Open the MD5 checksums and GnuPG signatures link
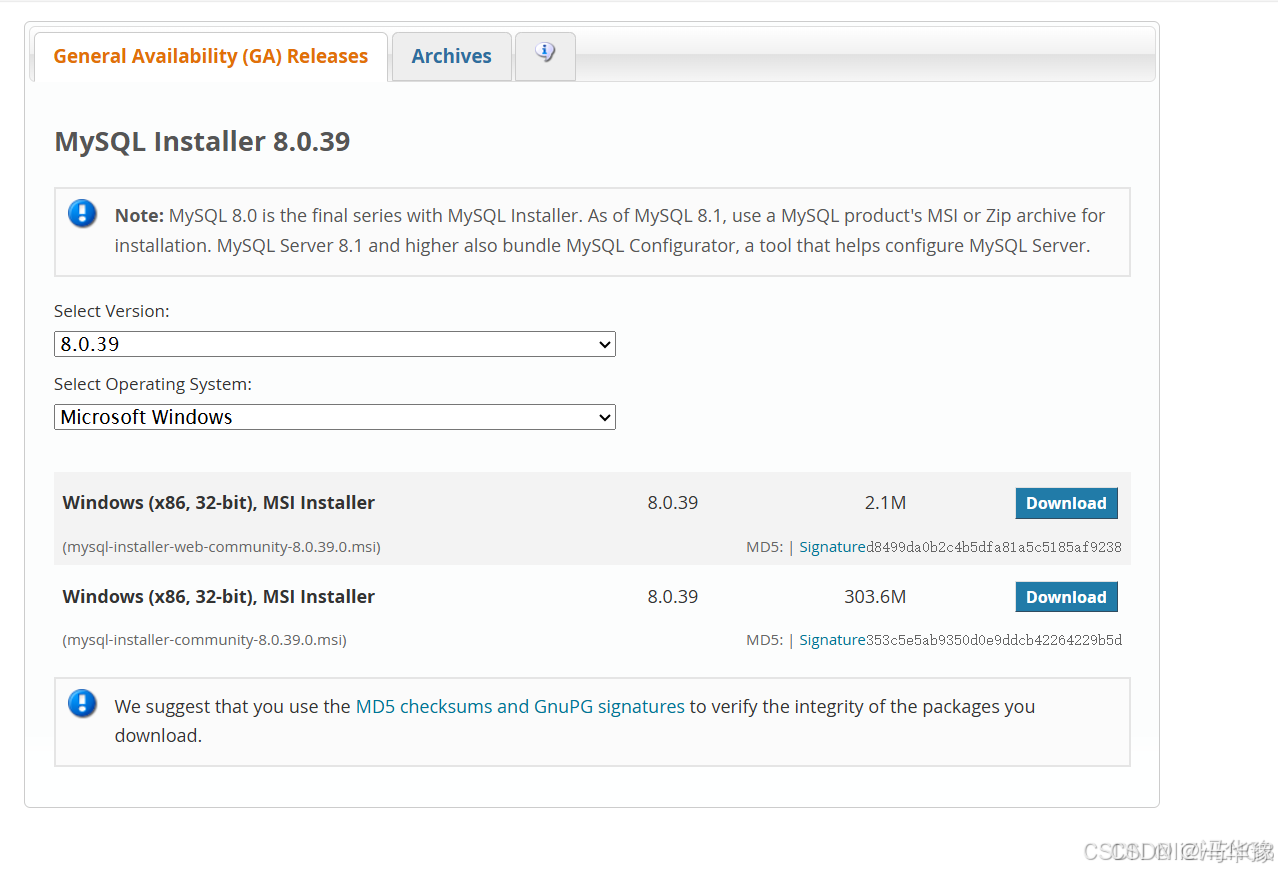Screen dimensions: 1278x873 tap(519, 706)
